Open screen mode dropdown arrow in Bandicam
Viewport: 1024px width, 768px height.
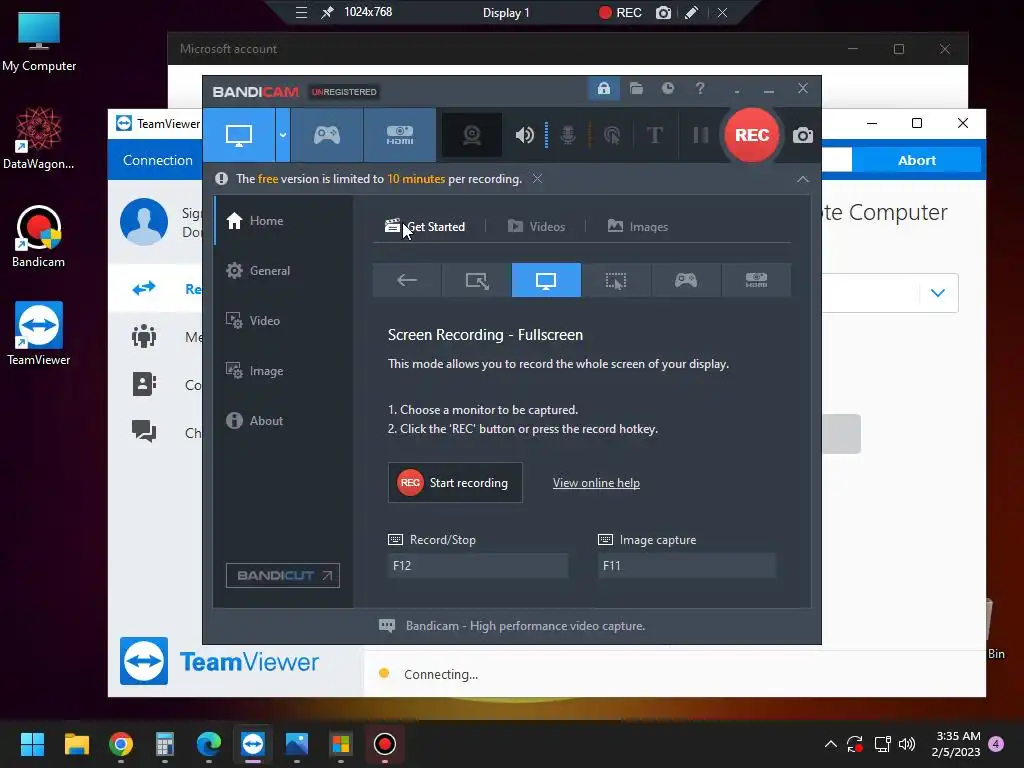pyautogui.click(x=283, y=135)
